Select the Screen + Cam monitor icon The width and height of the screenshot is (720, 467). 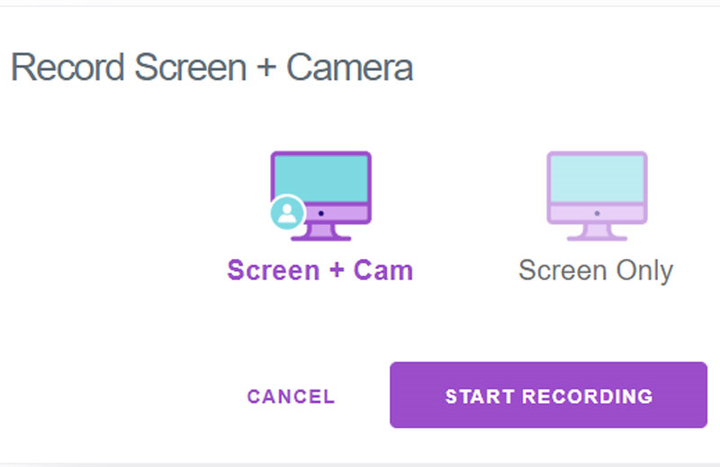[321, 195]
